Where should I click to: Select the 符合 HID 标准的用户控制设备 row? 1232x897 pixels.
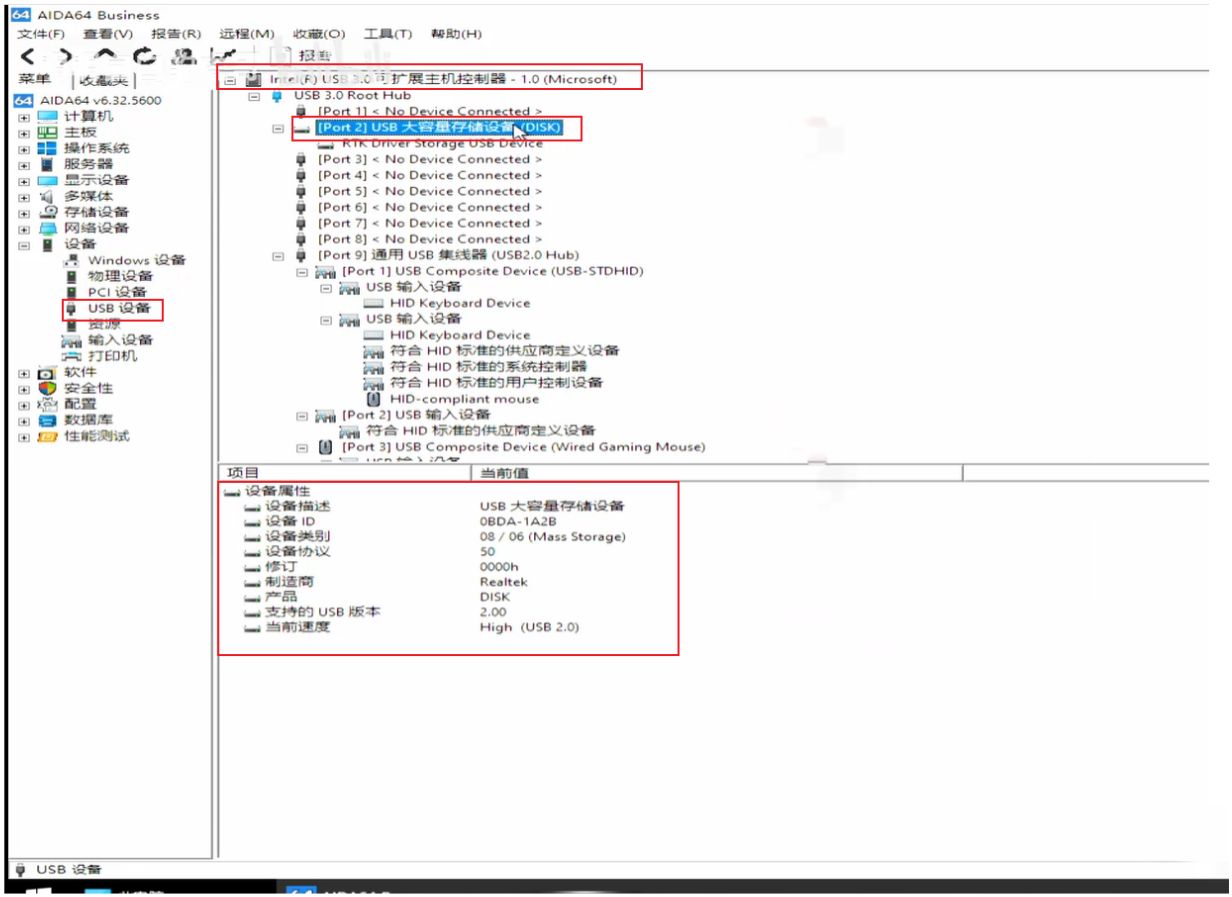[496, 383]
